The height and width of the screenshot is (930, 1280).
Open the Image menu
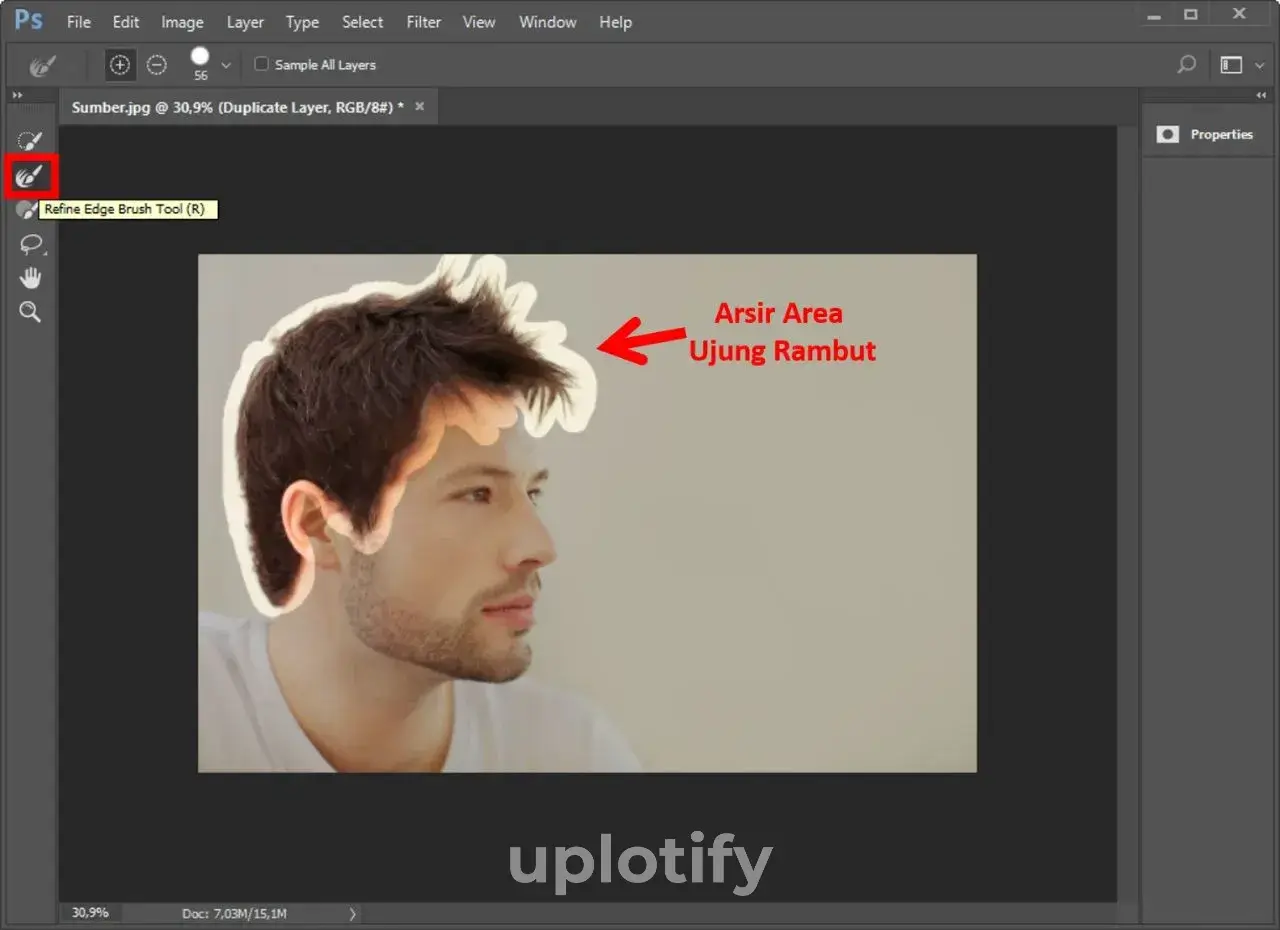point(182,21)
